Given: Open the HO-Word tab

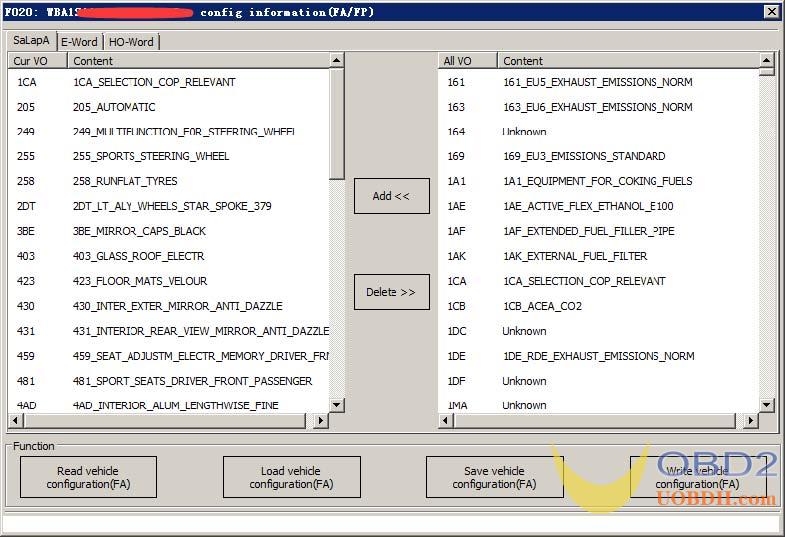Looking at the screenshot, I should click(x=131, y=42).
